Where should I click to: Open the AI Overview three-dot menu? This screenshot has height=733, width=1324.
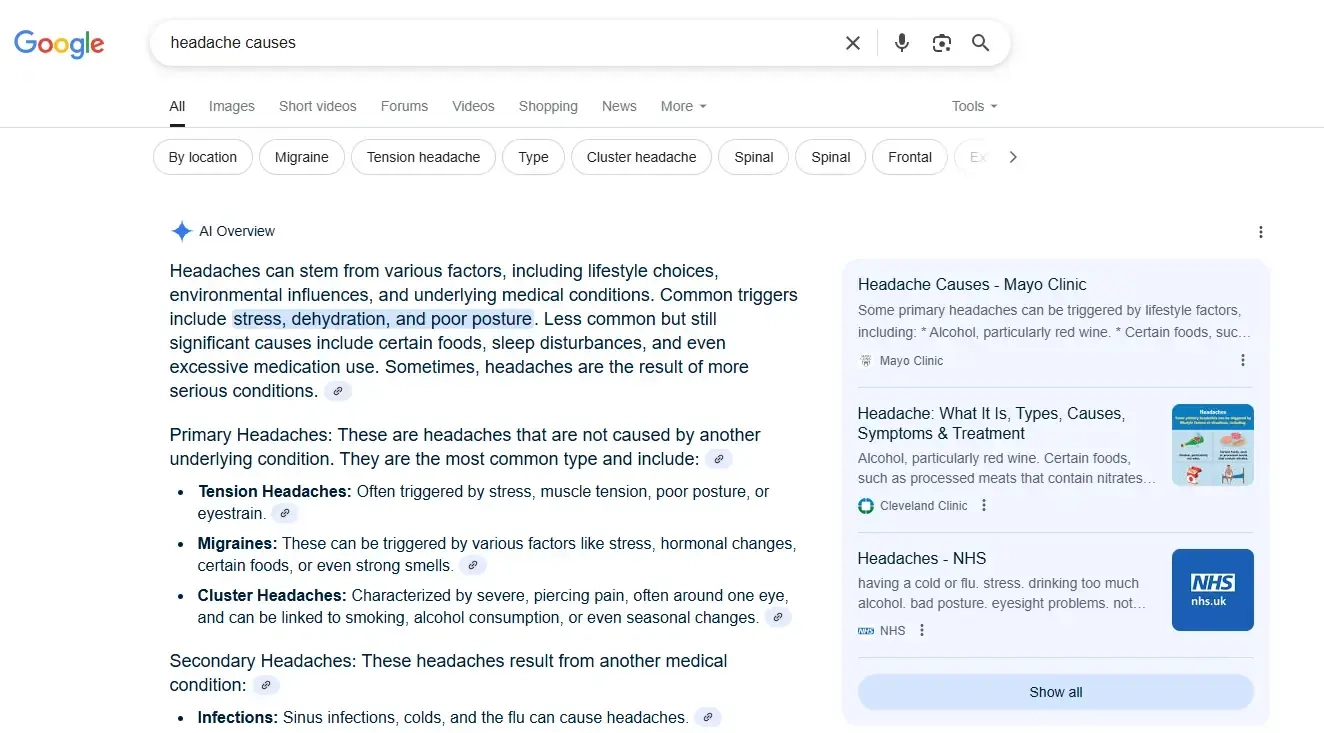[x=1260, y=232]
